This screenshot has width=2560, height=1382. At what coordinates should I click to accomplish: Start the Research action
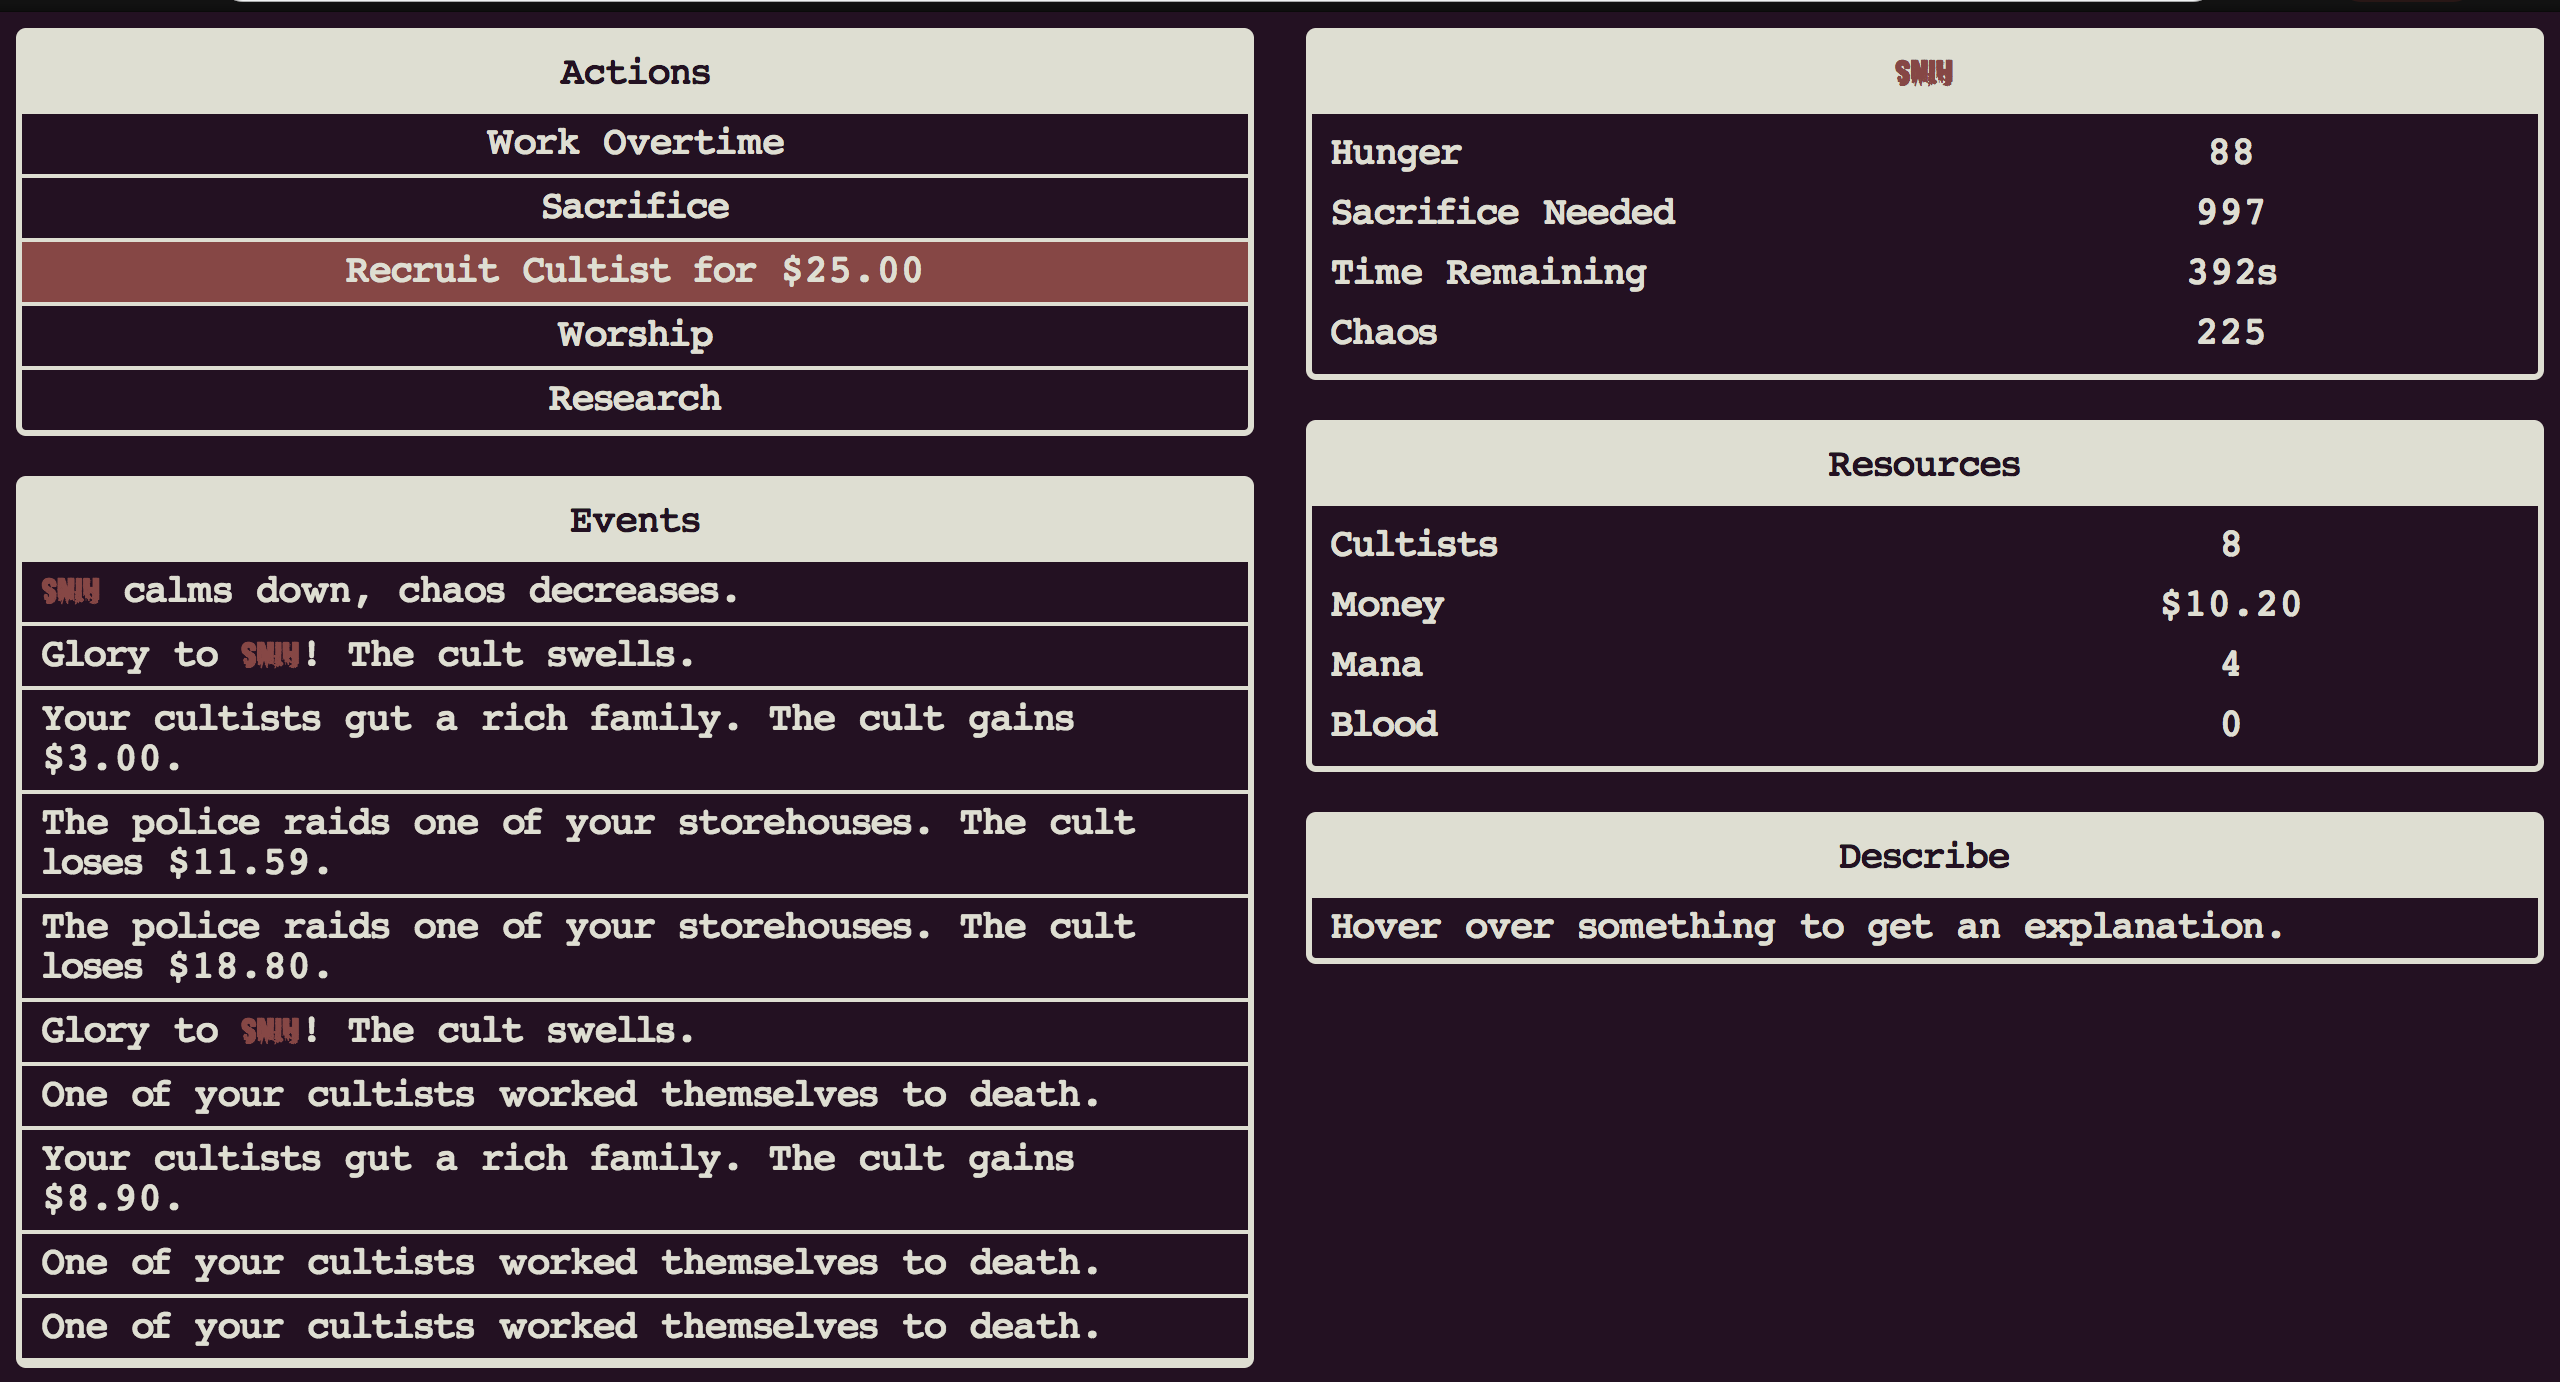[x=635, y=399]
